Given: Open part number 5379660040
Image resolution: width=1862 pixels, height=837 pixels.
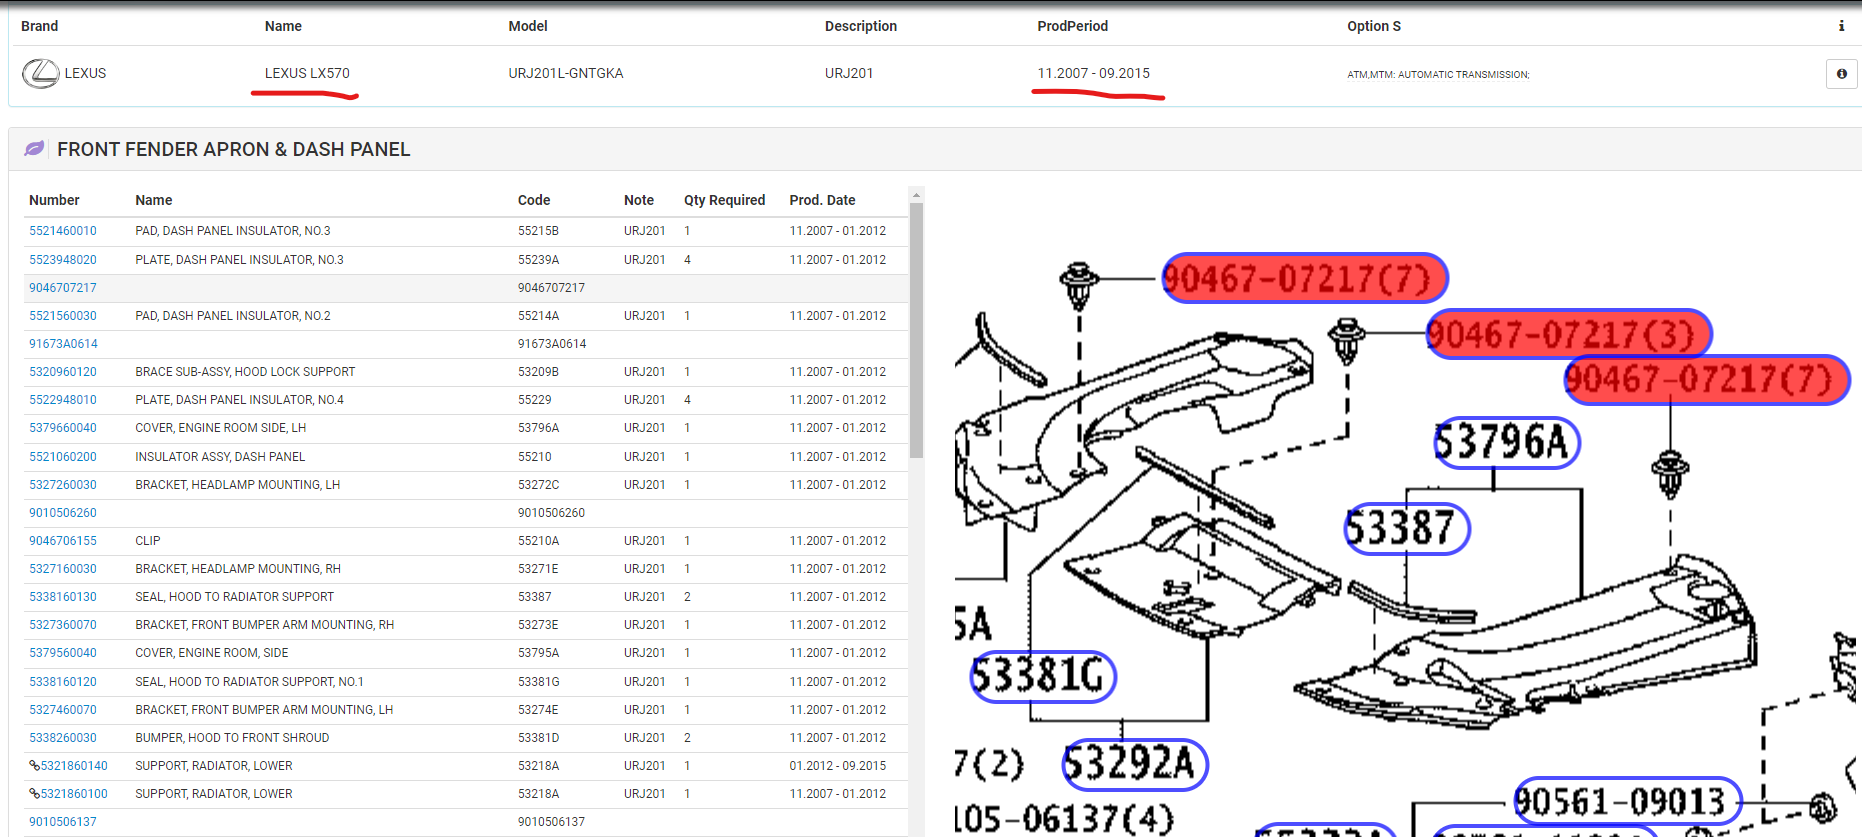Looking at the screenshot, I should [x=63, y=428].
